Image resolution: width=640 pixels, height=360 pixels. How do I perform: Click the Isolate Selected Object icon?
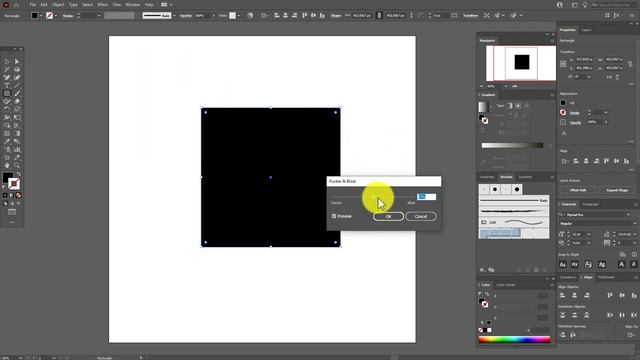487,16
